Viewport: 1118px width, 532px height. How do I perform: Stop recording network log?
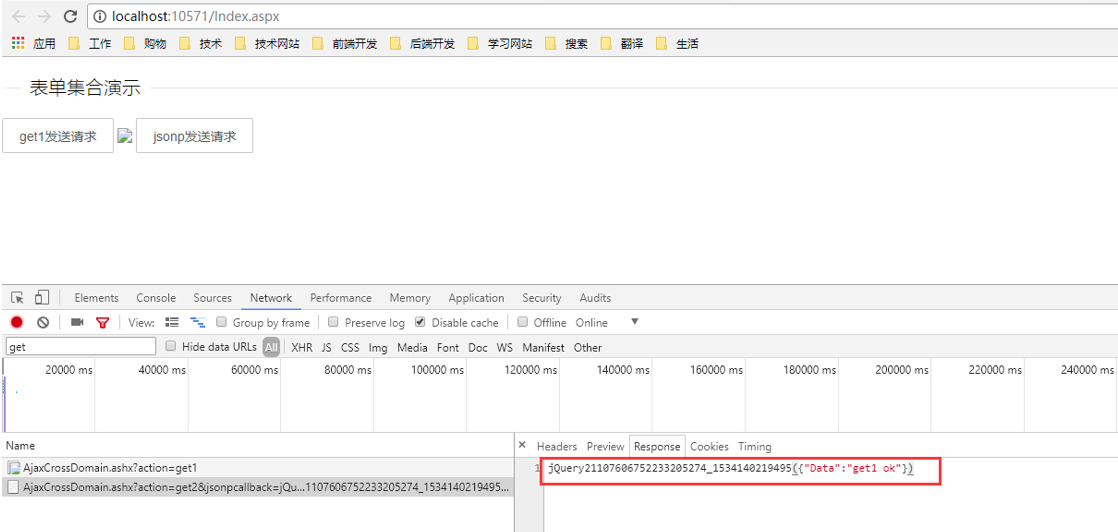(17, 322)
